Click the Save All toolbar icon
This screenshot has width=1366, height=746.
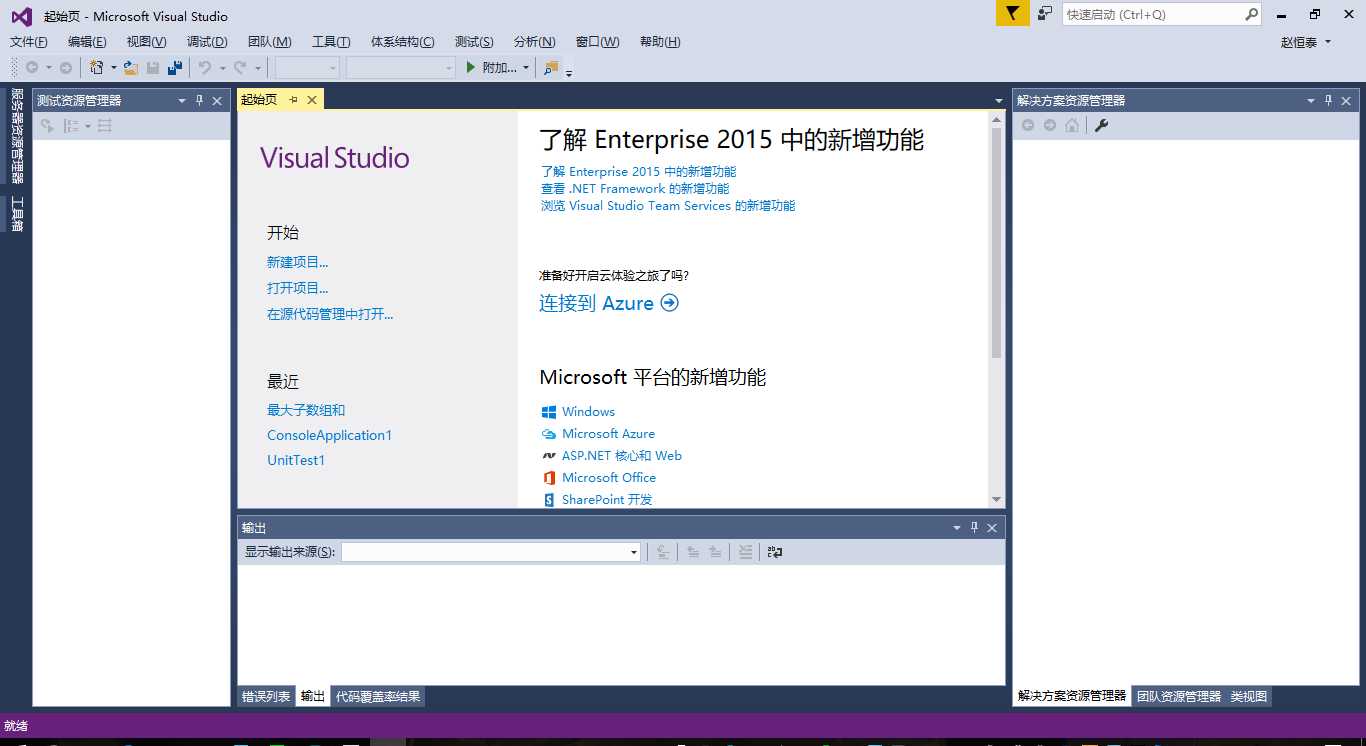coord(175,68)
